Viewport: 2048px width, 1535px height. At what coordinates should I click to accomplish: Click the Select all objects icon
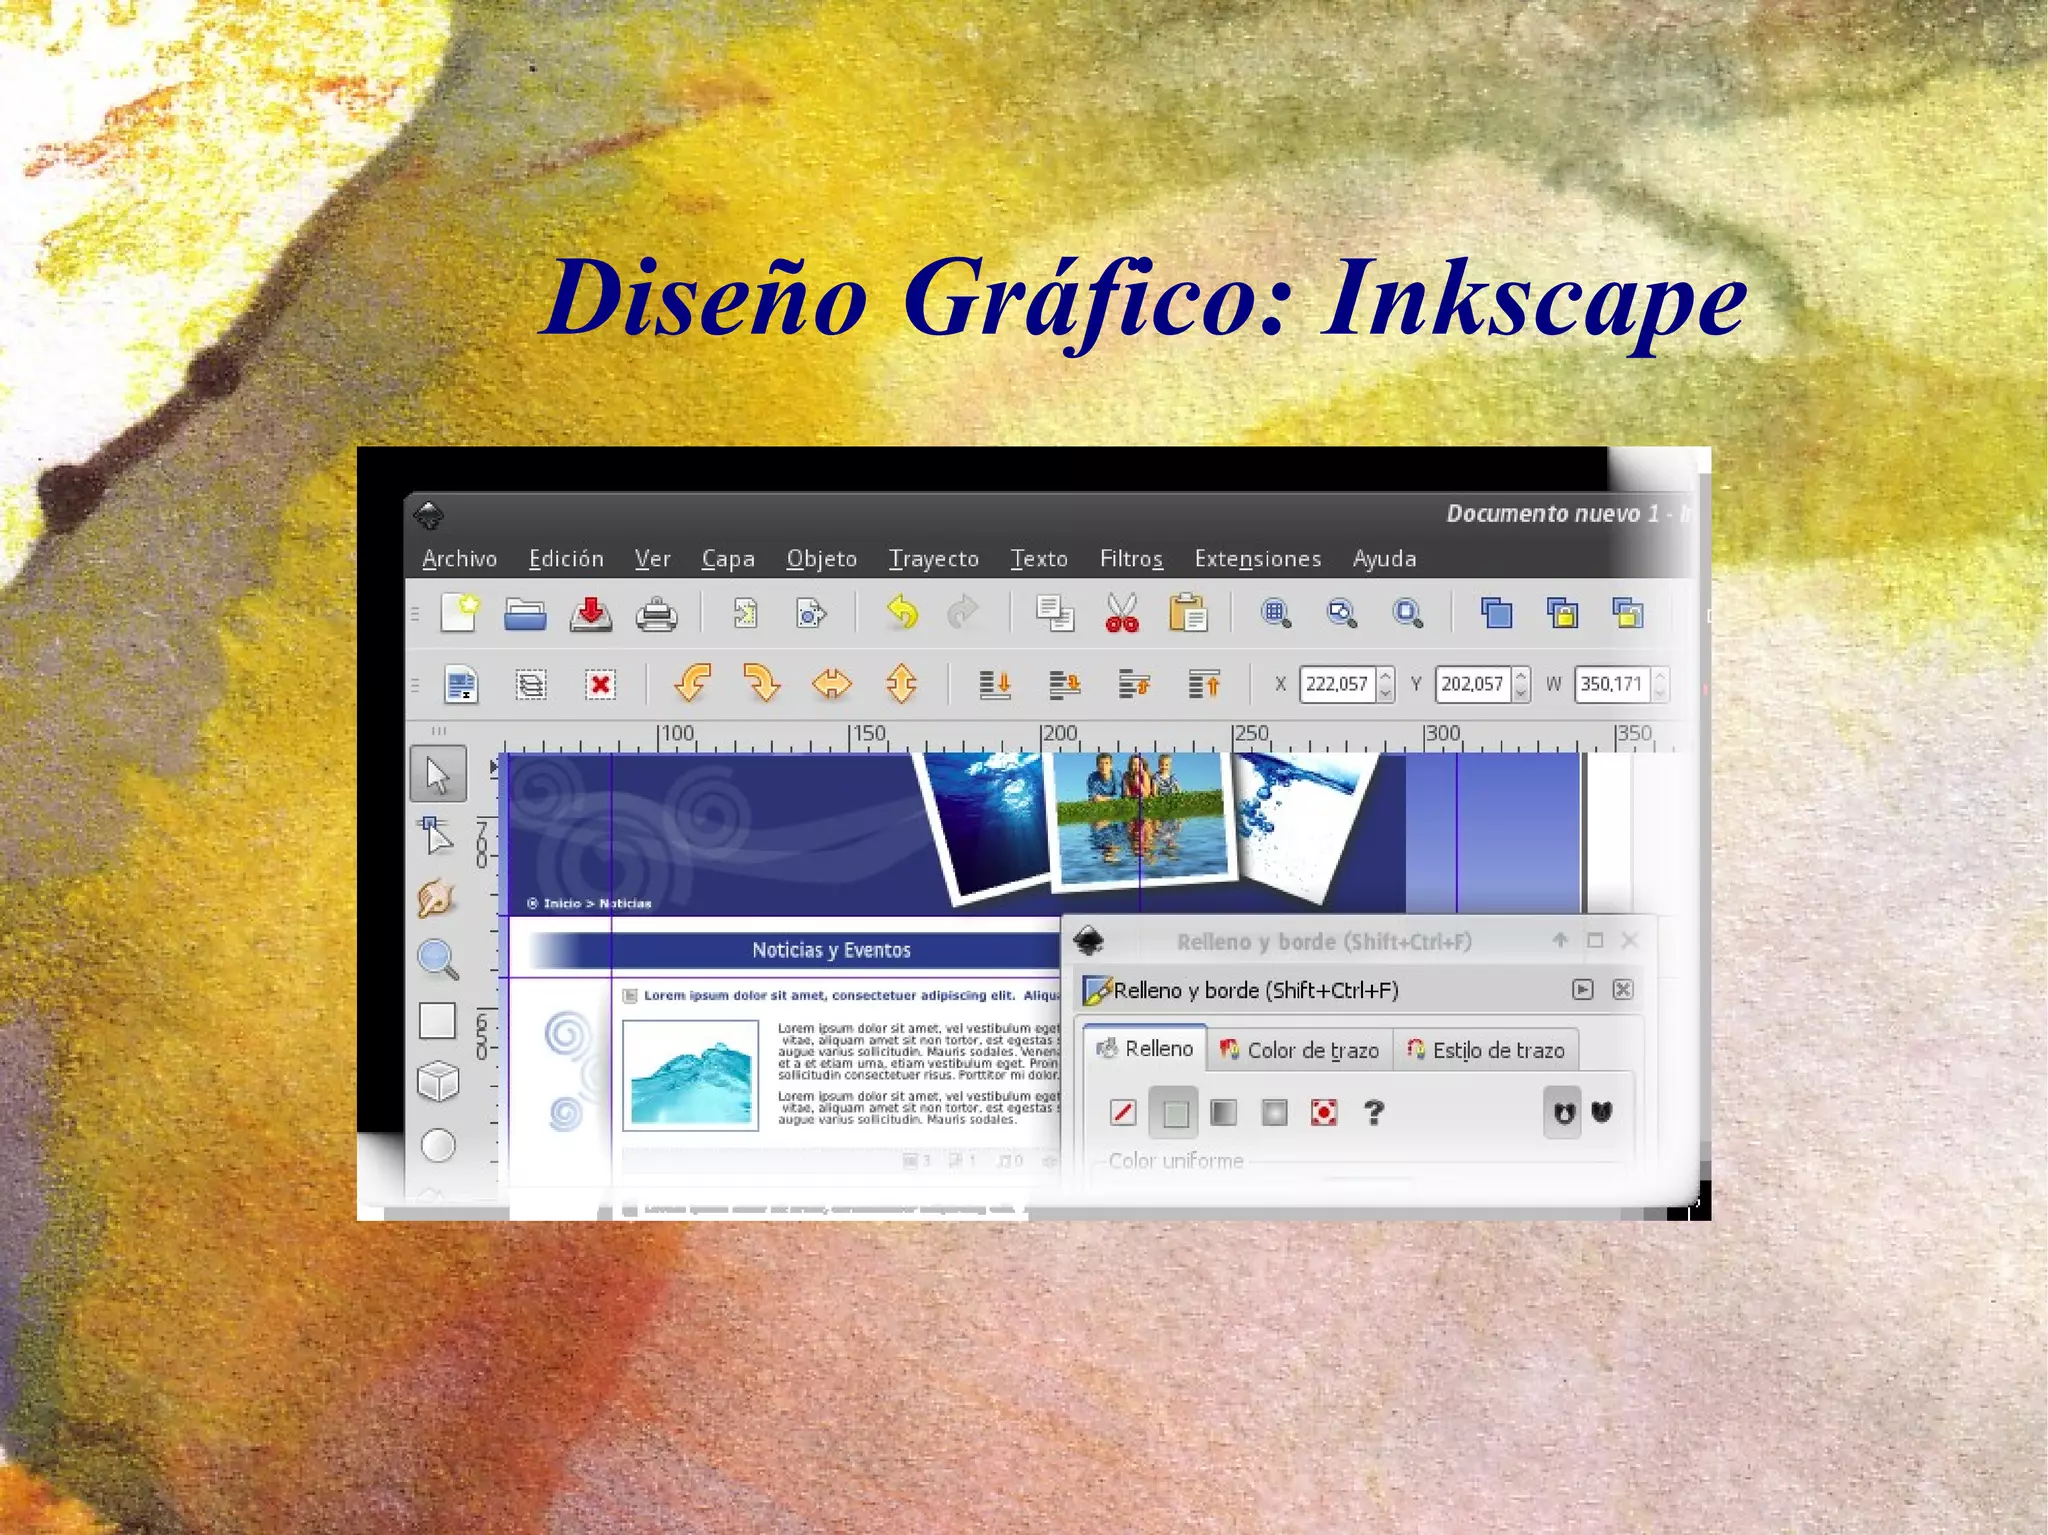pyautogui.click(x=531, y=685)
